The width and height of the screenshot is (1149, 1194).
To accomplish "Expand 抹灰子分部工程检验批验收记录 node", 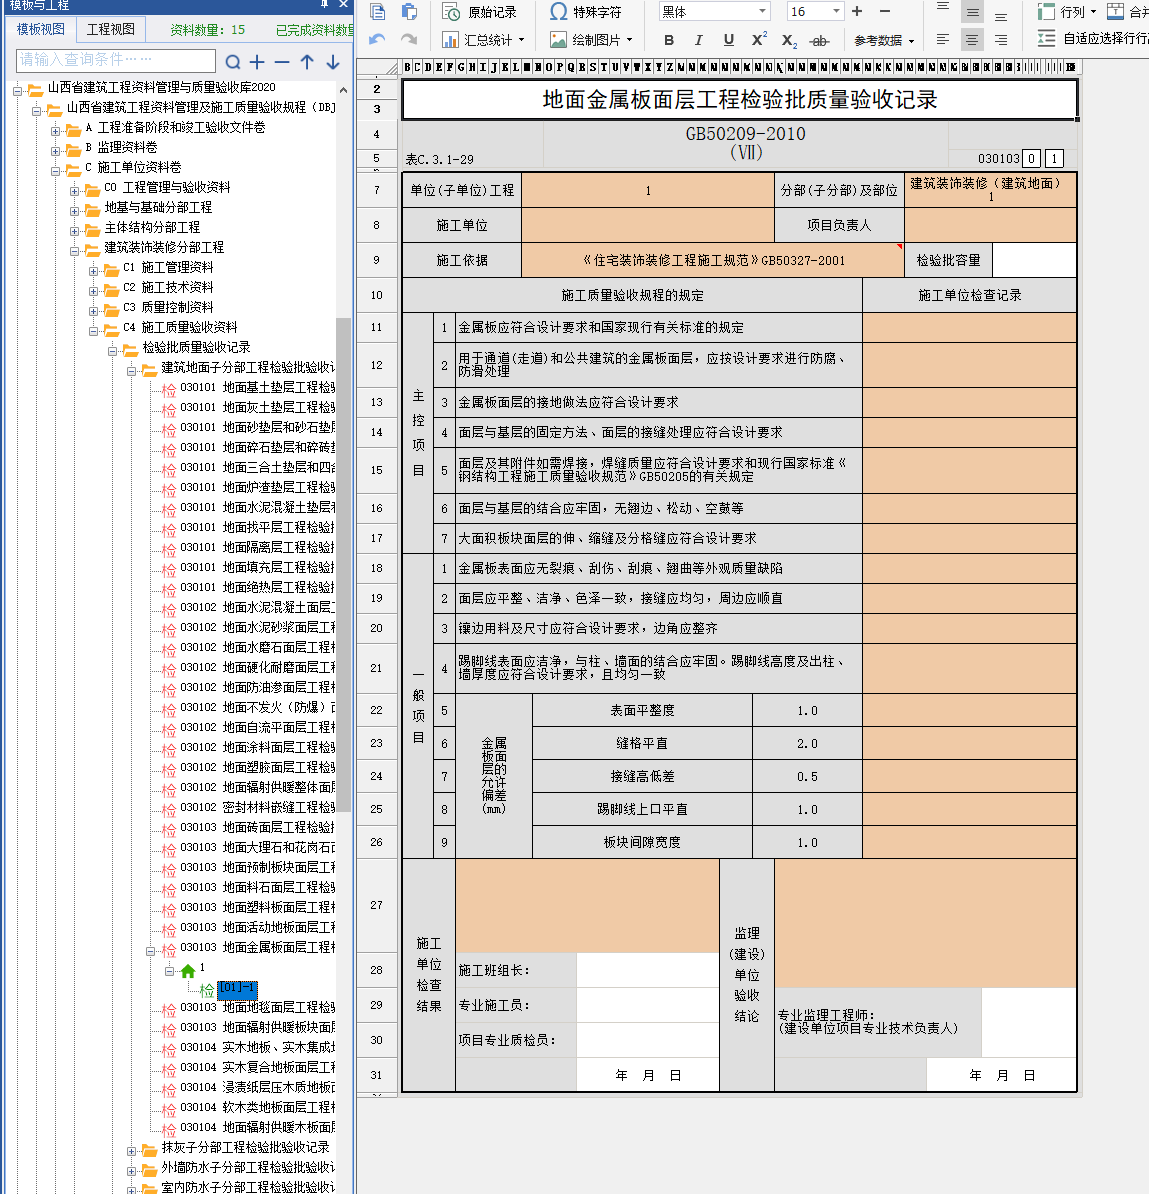I will click(132, 1151).
